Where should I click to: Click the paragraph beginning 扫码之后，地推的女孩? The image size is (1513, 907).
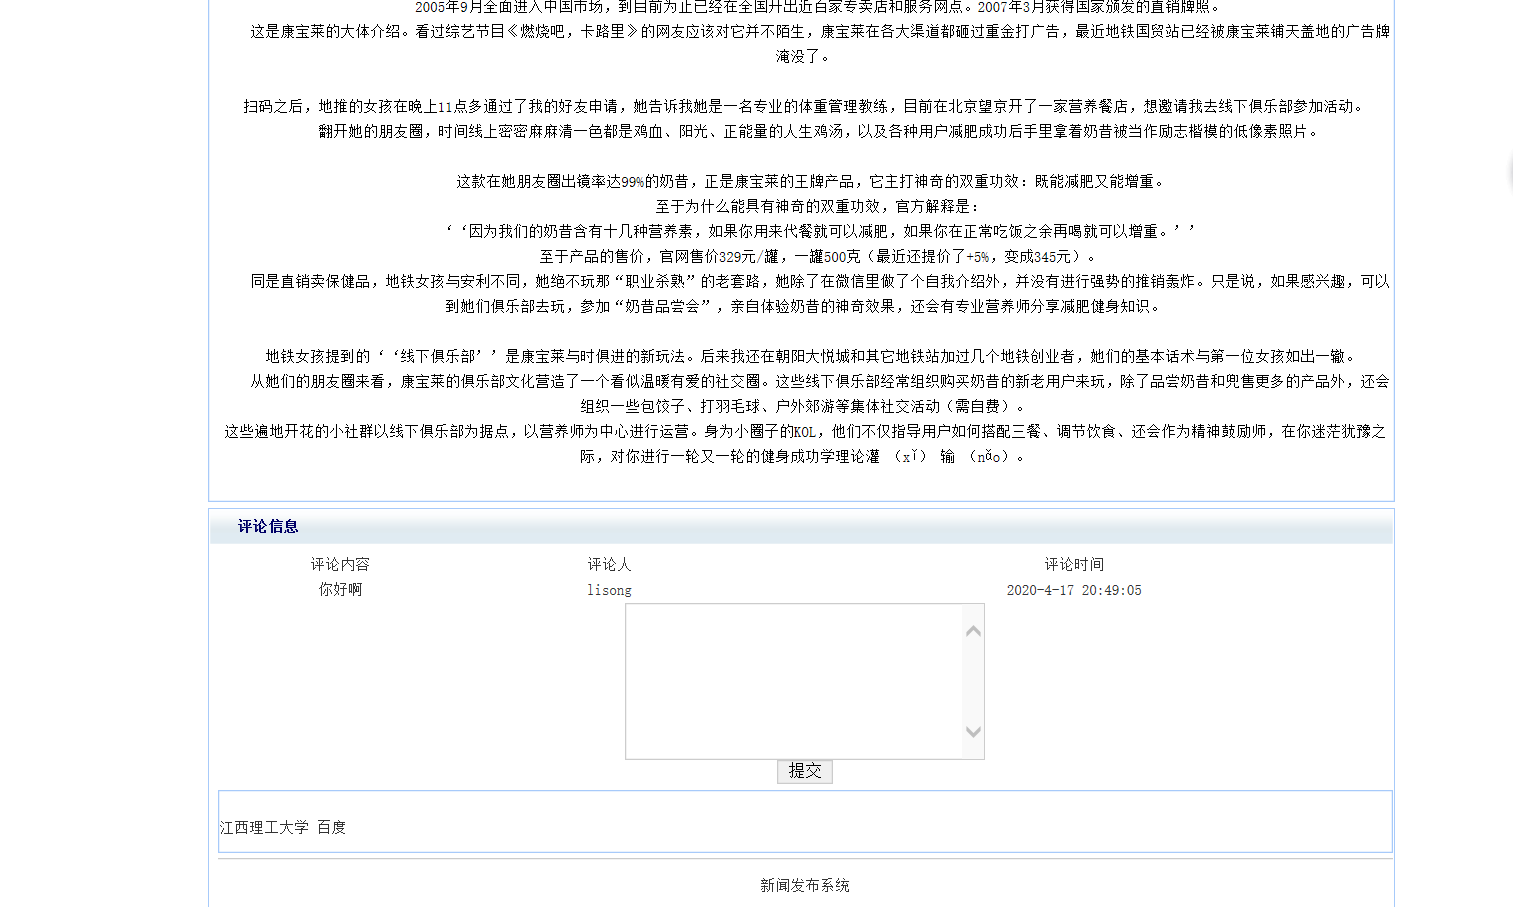pos(804,106)
